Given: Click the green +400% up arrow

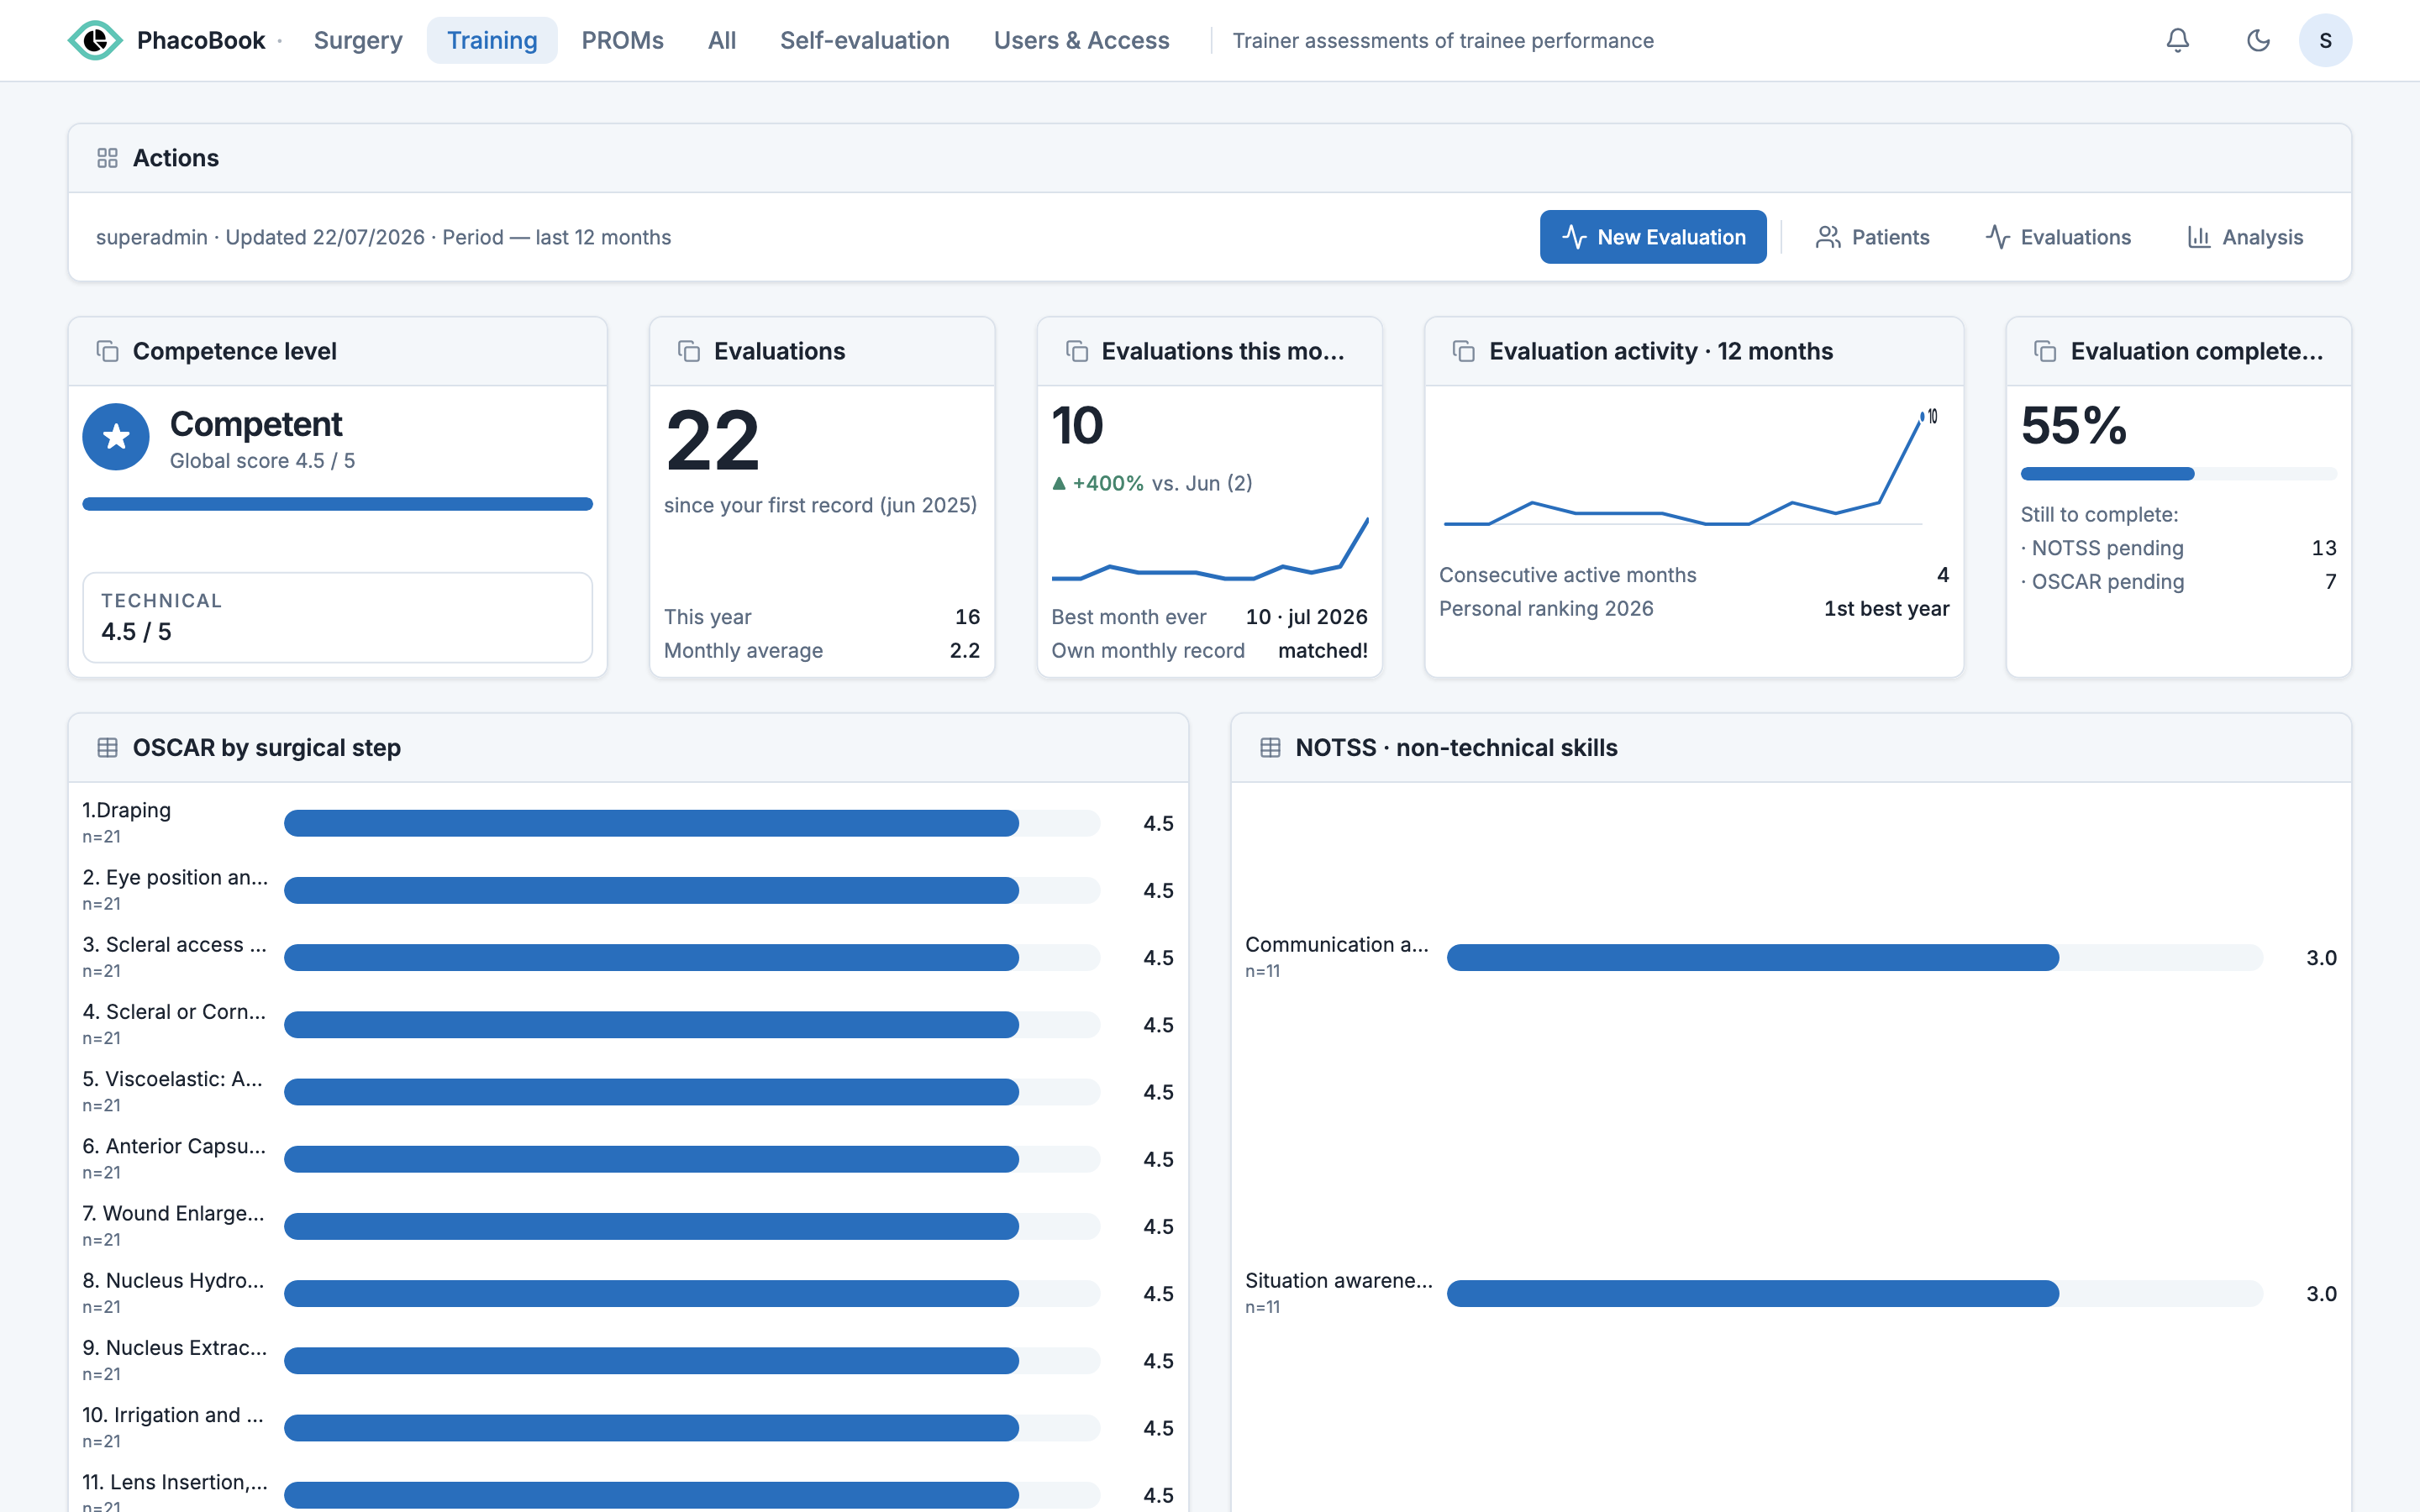Looking at the screenshot, I should point(1059,483).
